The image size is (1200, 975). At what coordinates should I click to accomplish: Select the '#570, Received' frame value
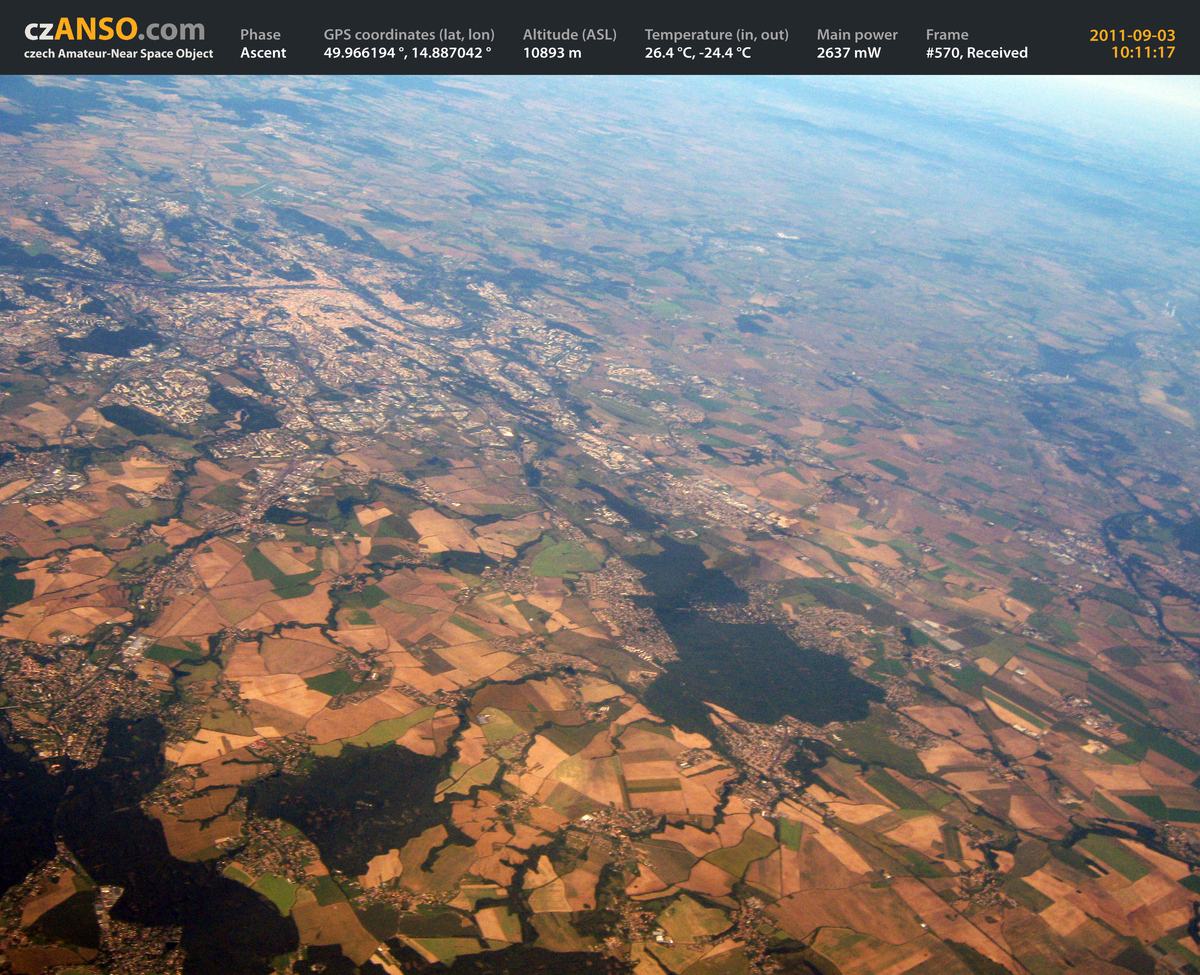(x=977, y=53)
